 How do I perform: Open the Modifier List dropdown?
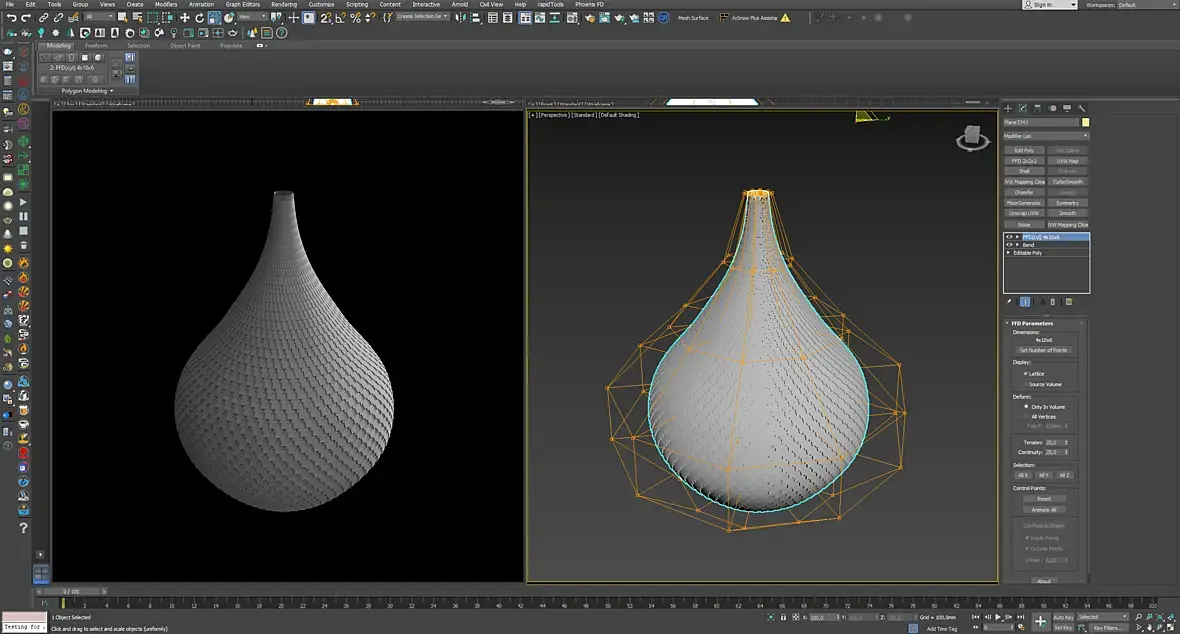coord(1046,136)
